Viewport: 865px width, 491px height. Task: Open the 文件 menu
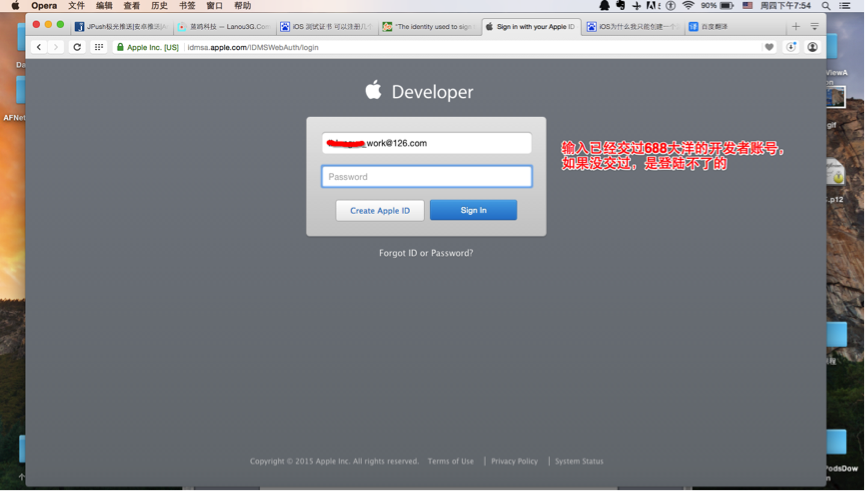pyautogui.click(x=77, y=6)
